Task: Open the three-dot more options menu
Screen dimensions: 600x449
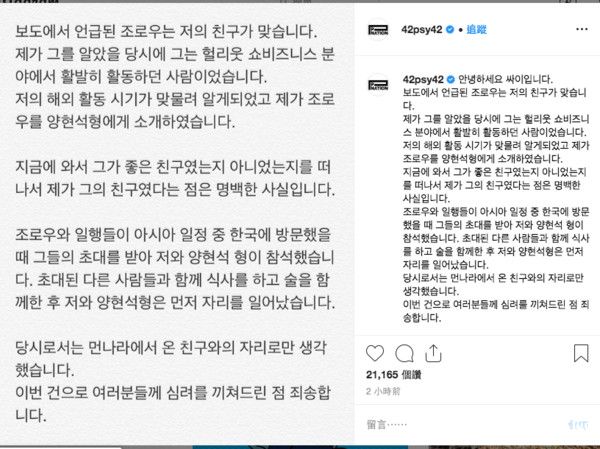Action: point(582,29)
